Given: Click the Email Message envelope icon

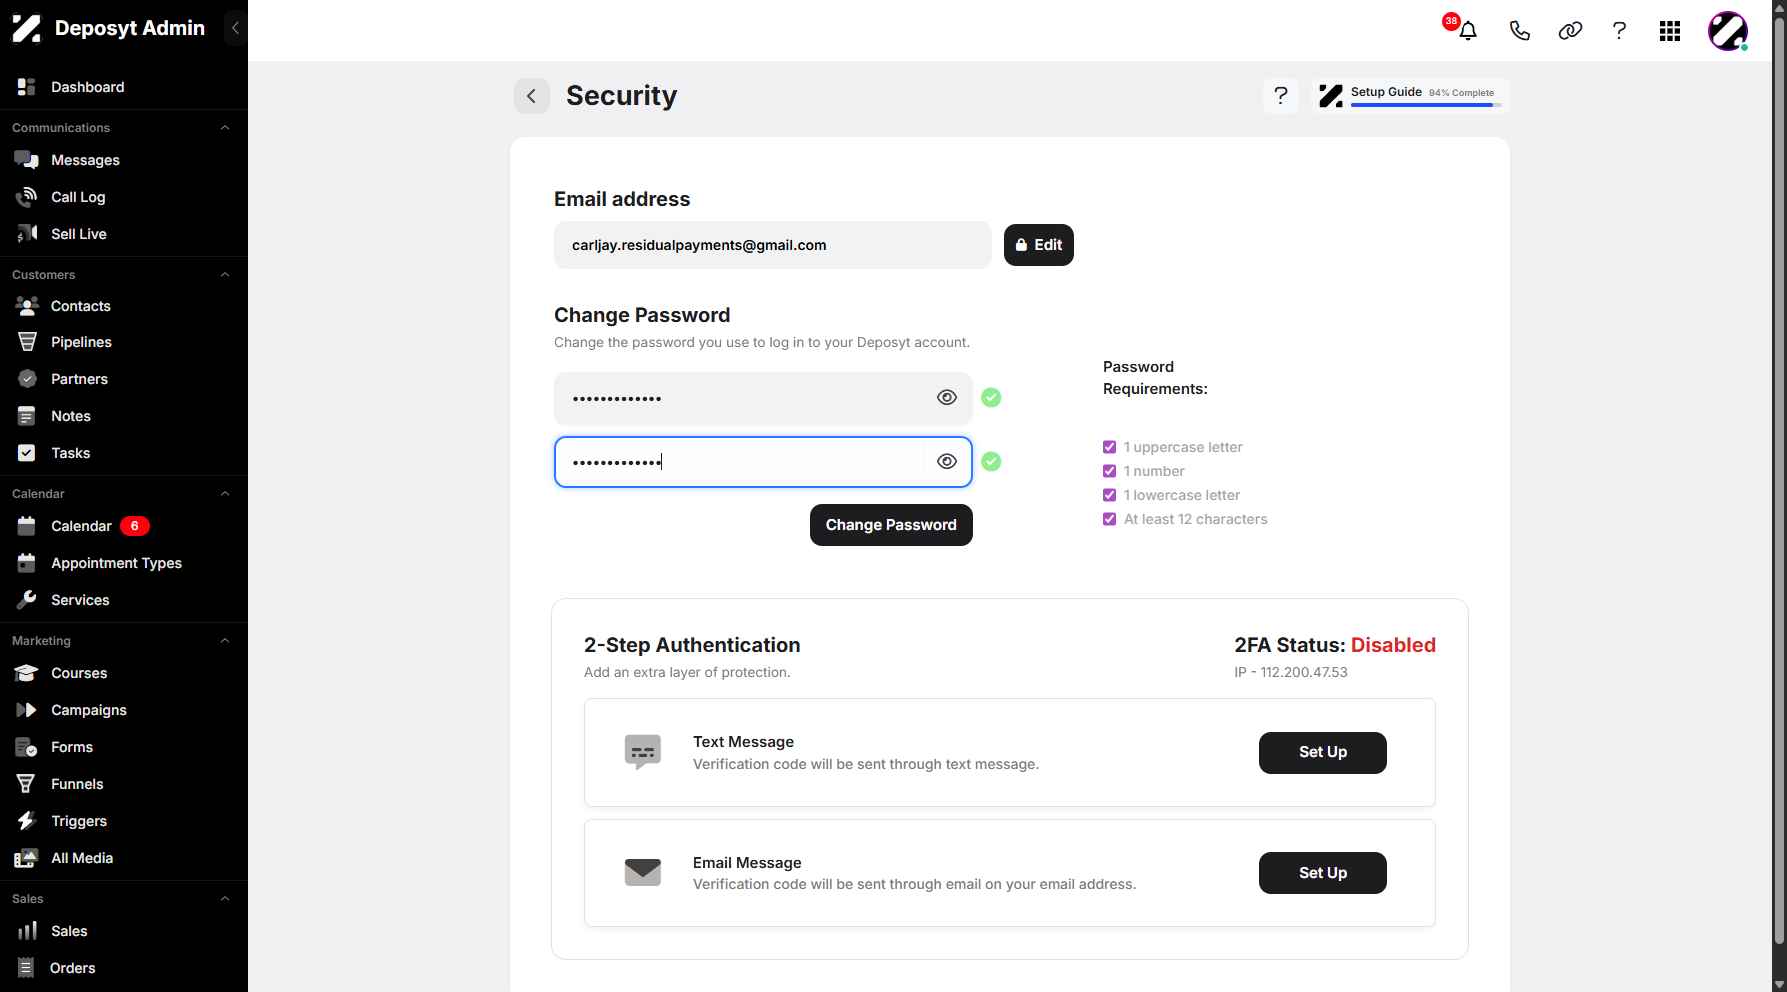Looking at the screenshot, I should [643, 872].
